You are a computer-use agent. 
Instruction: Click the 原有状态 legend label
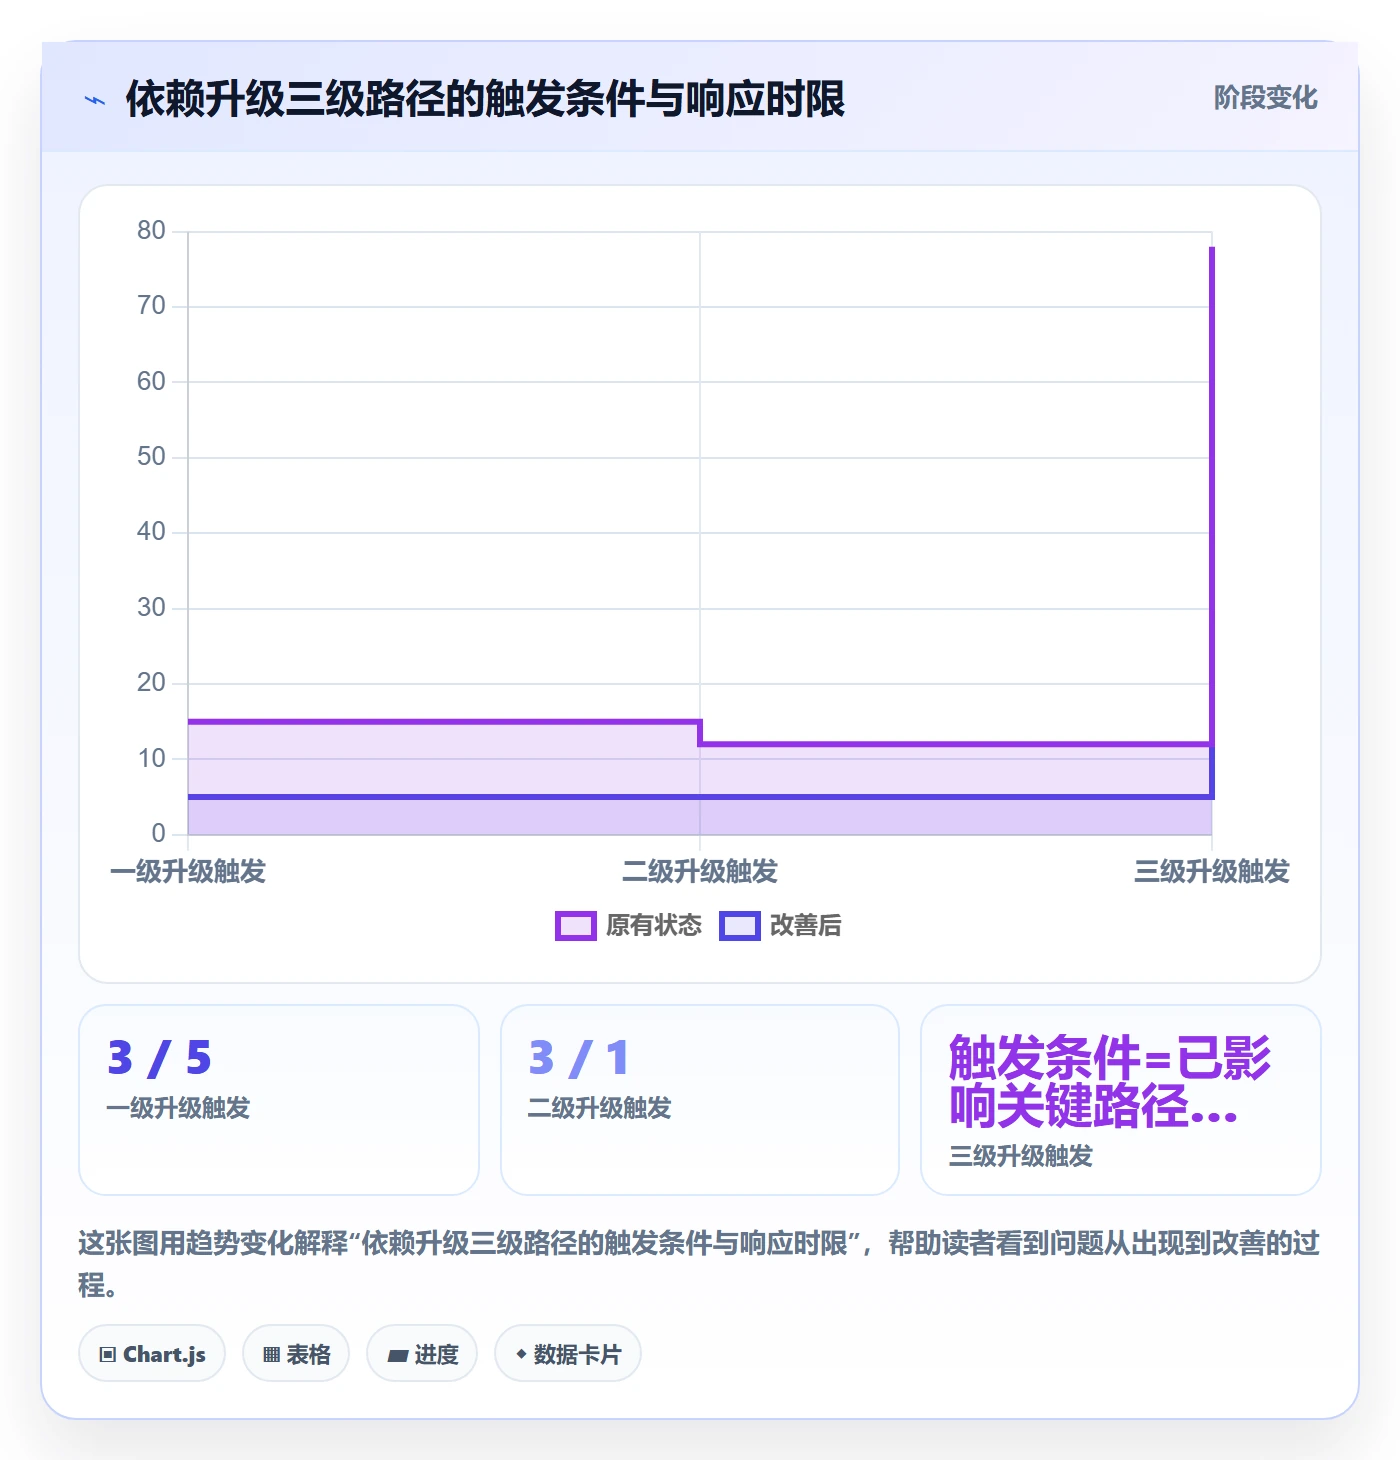654,926
